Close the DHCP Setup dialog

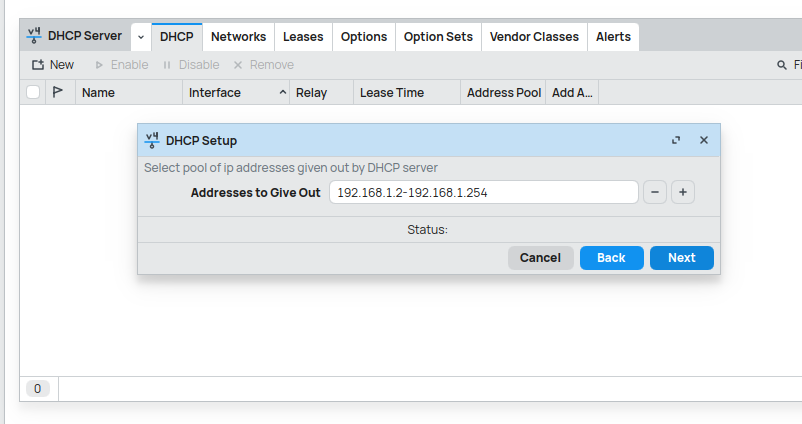click(x=703, y=141)
